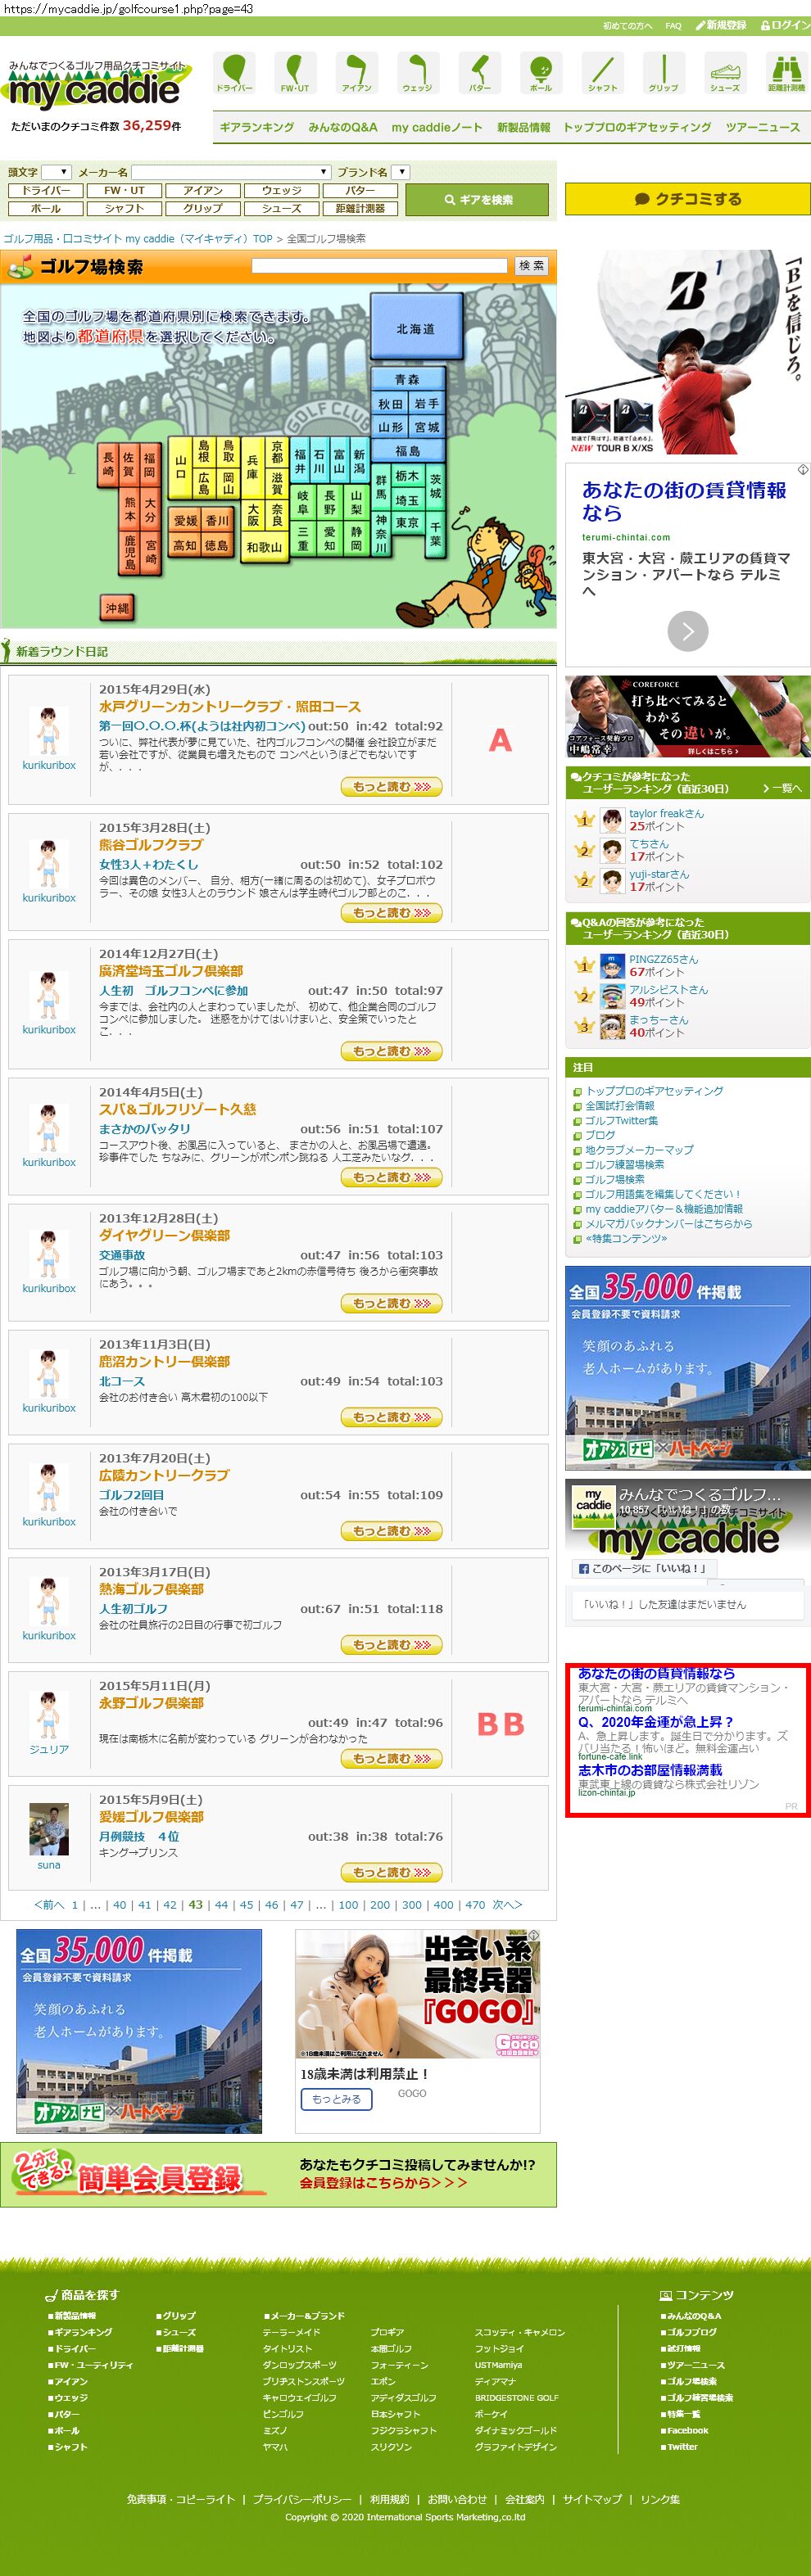This screenshot has height=2576, width=811.
Task: Open the ブランド名 brand dropdown
Action: (x=400, y=172)
